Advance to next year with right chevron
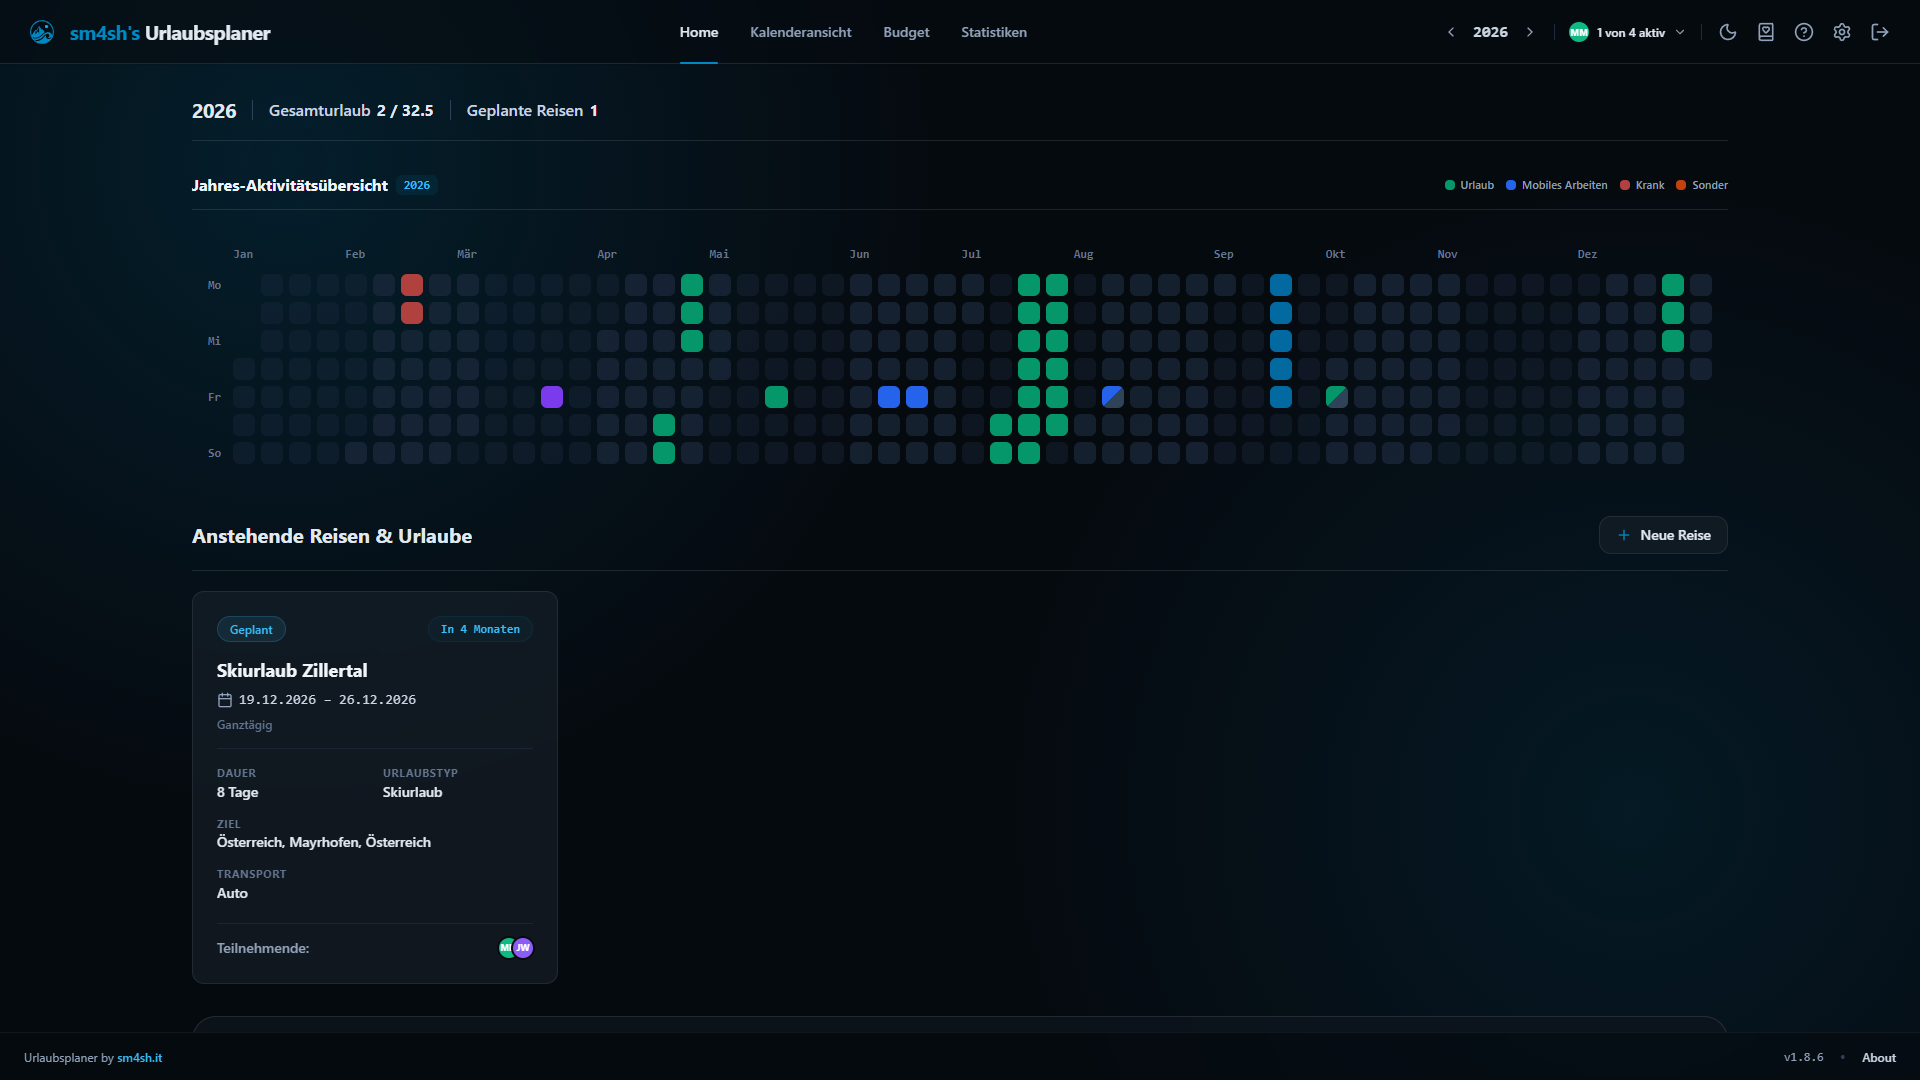1920x1080 pixels. click(1529, 32)
